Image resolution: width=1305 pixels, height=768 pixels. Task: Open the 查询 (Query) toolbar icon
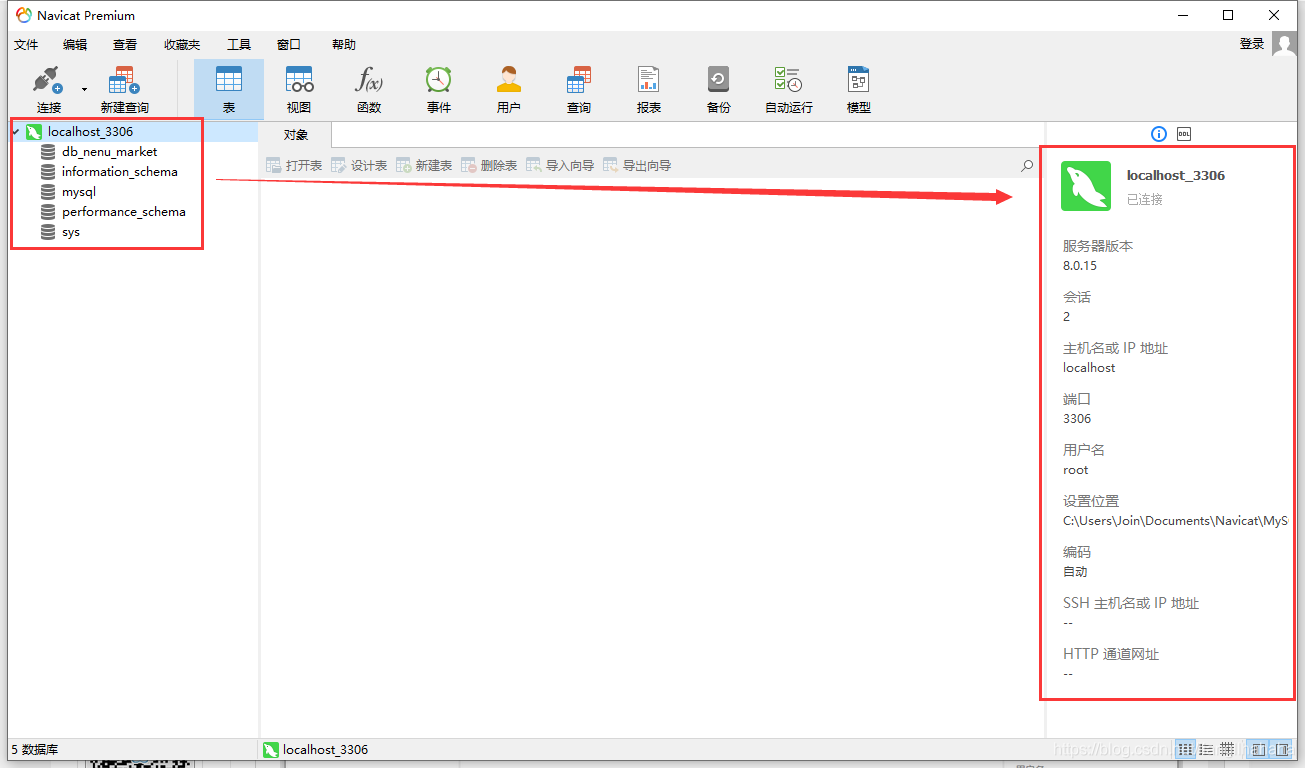pyautogui.click(x=579, y=81)
